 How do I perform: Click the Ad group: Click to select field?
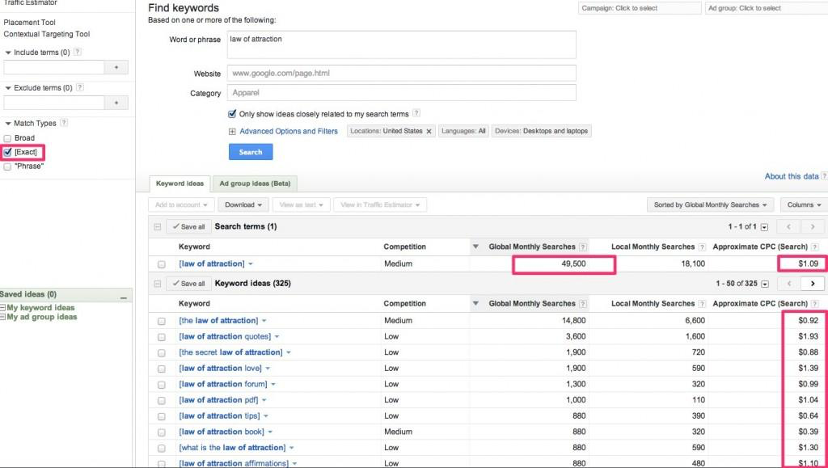767,8
